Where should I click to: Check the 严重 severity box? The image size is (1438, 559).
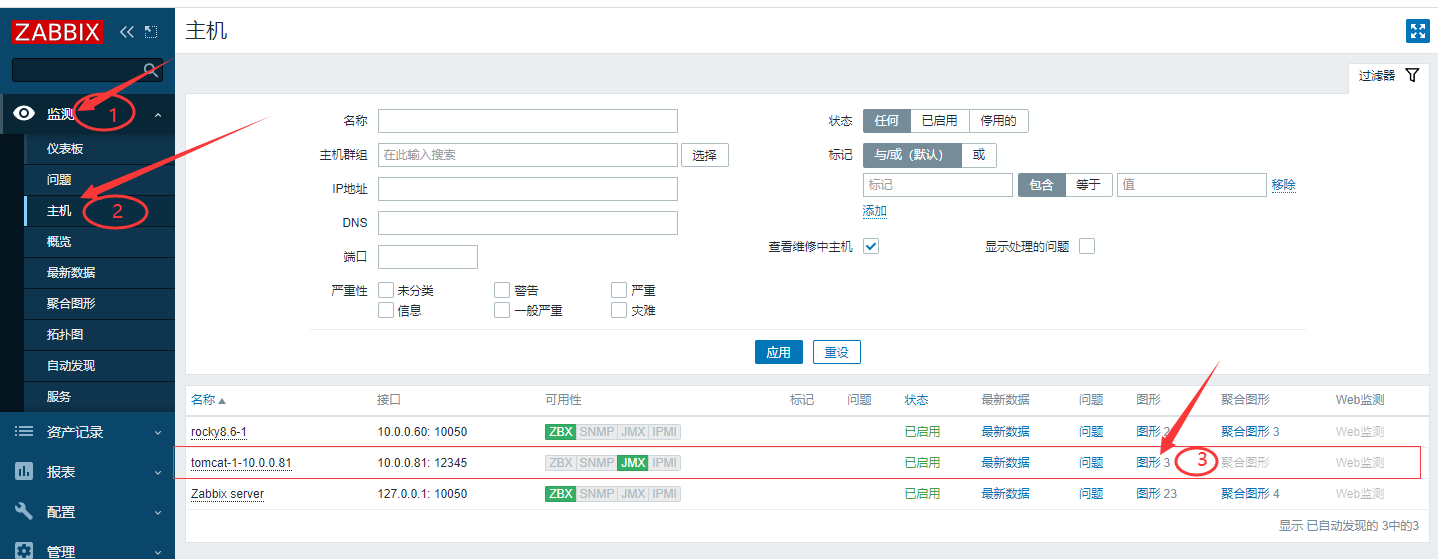coord(619,290)
